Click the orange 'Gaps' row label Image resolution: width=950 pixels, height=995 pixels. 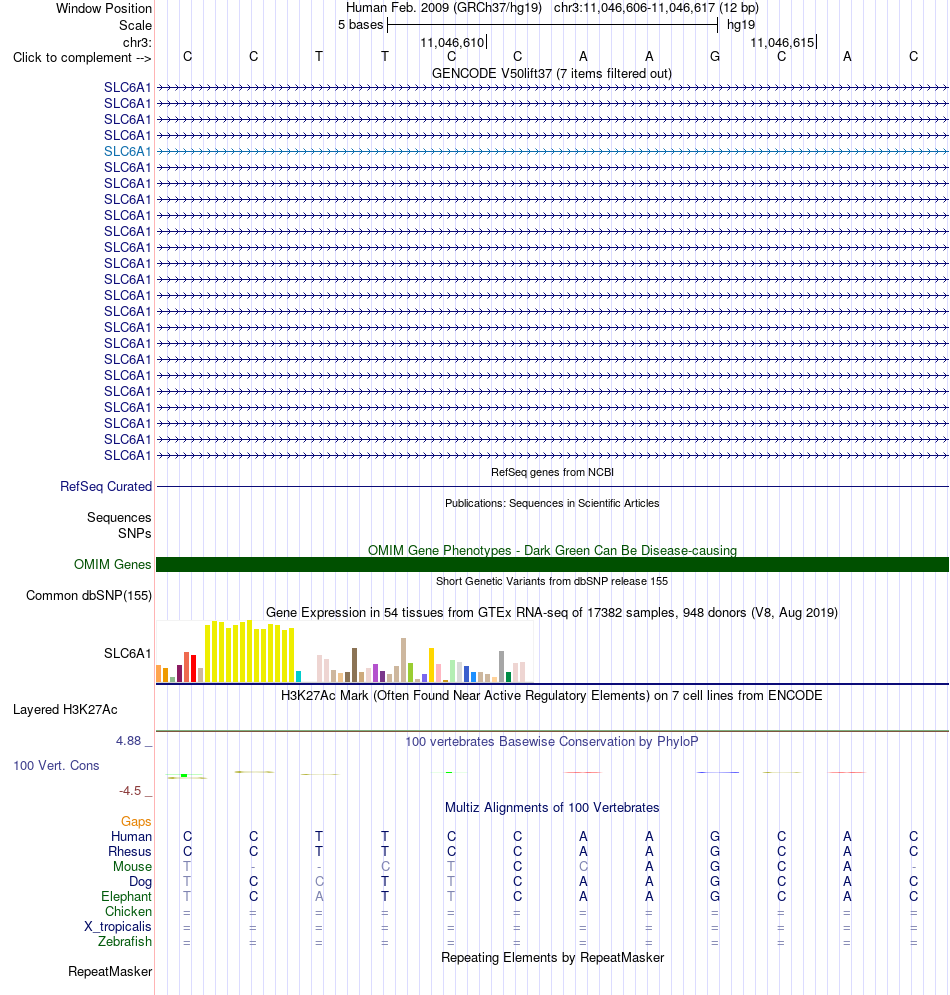pyautogui.click(x=136, y=822)
